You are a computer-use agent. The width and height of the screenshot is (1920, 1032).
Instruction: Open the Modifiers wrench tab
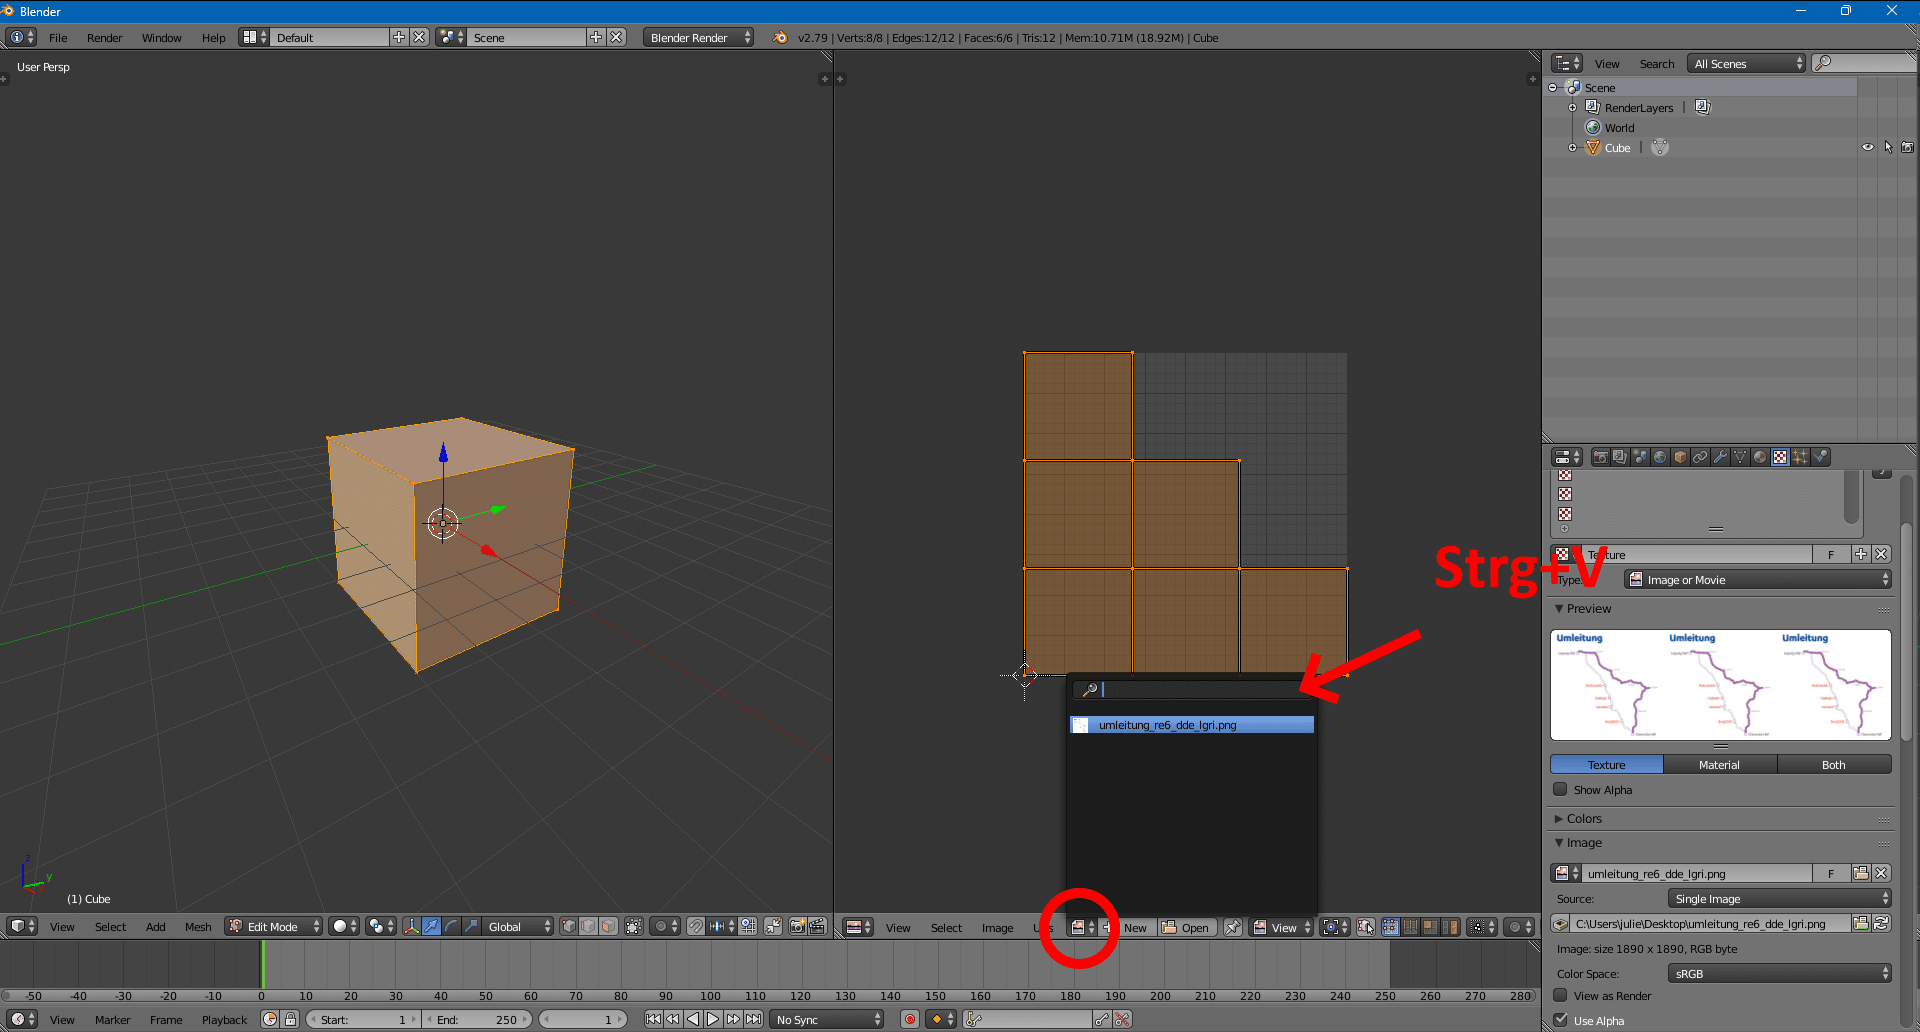tap(1720, 457)
